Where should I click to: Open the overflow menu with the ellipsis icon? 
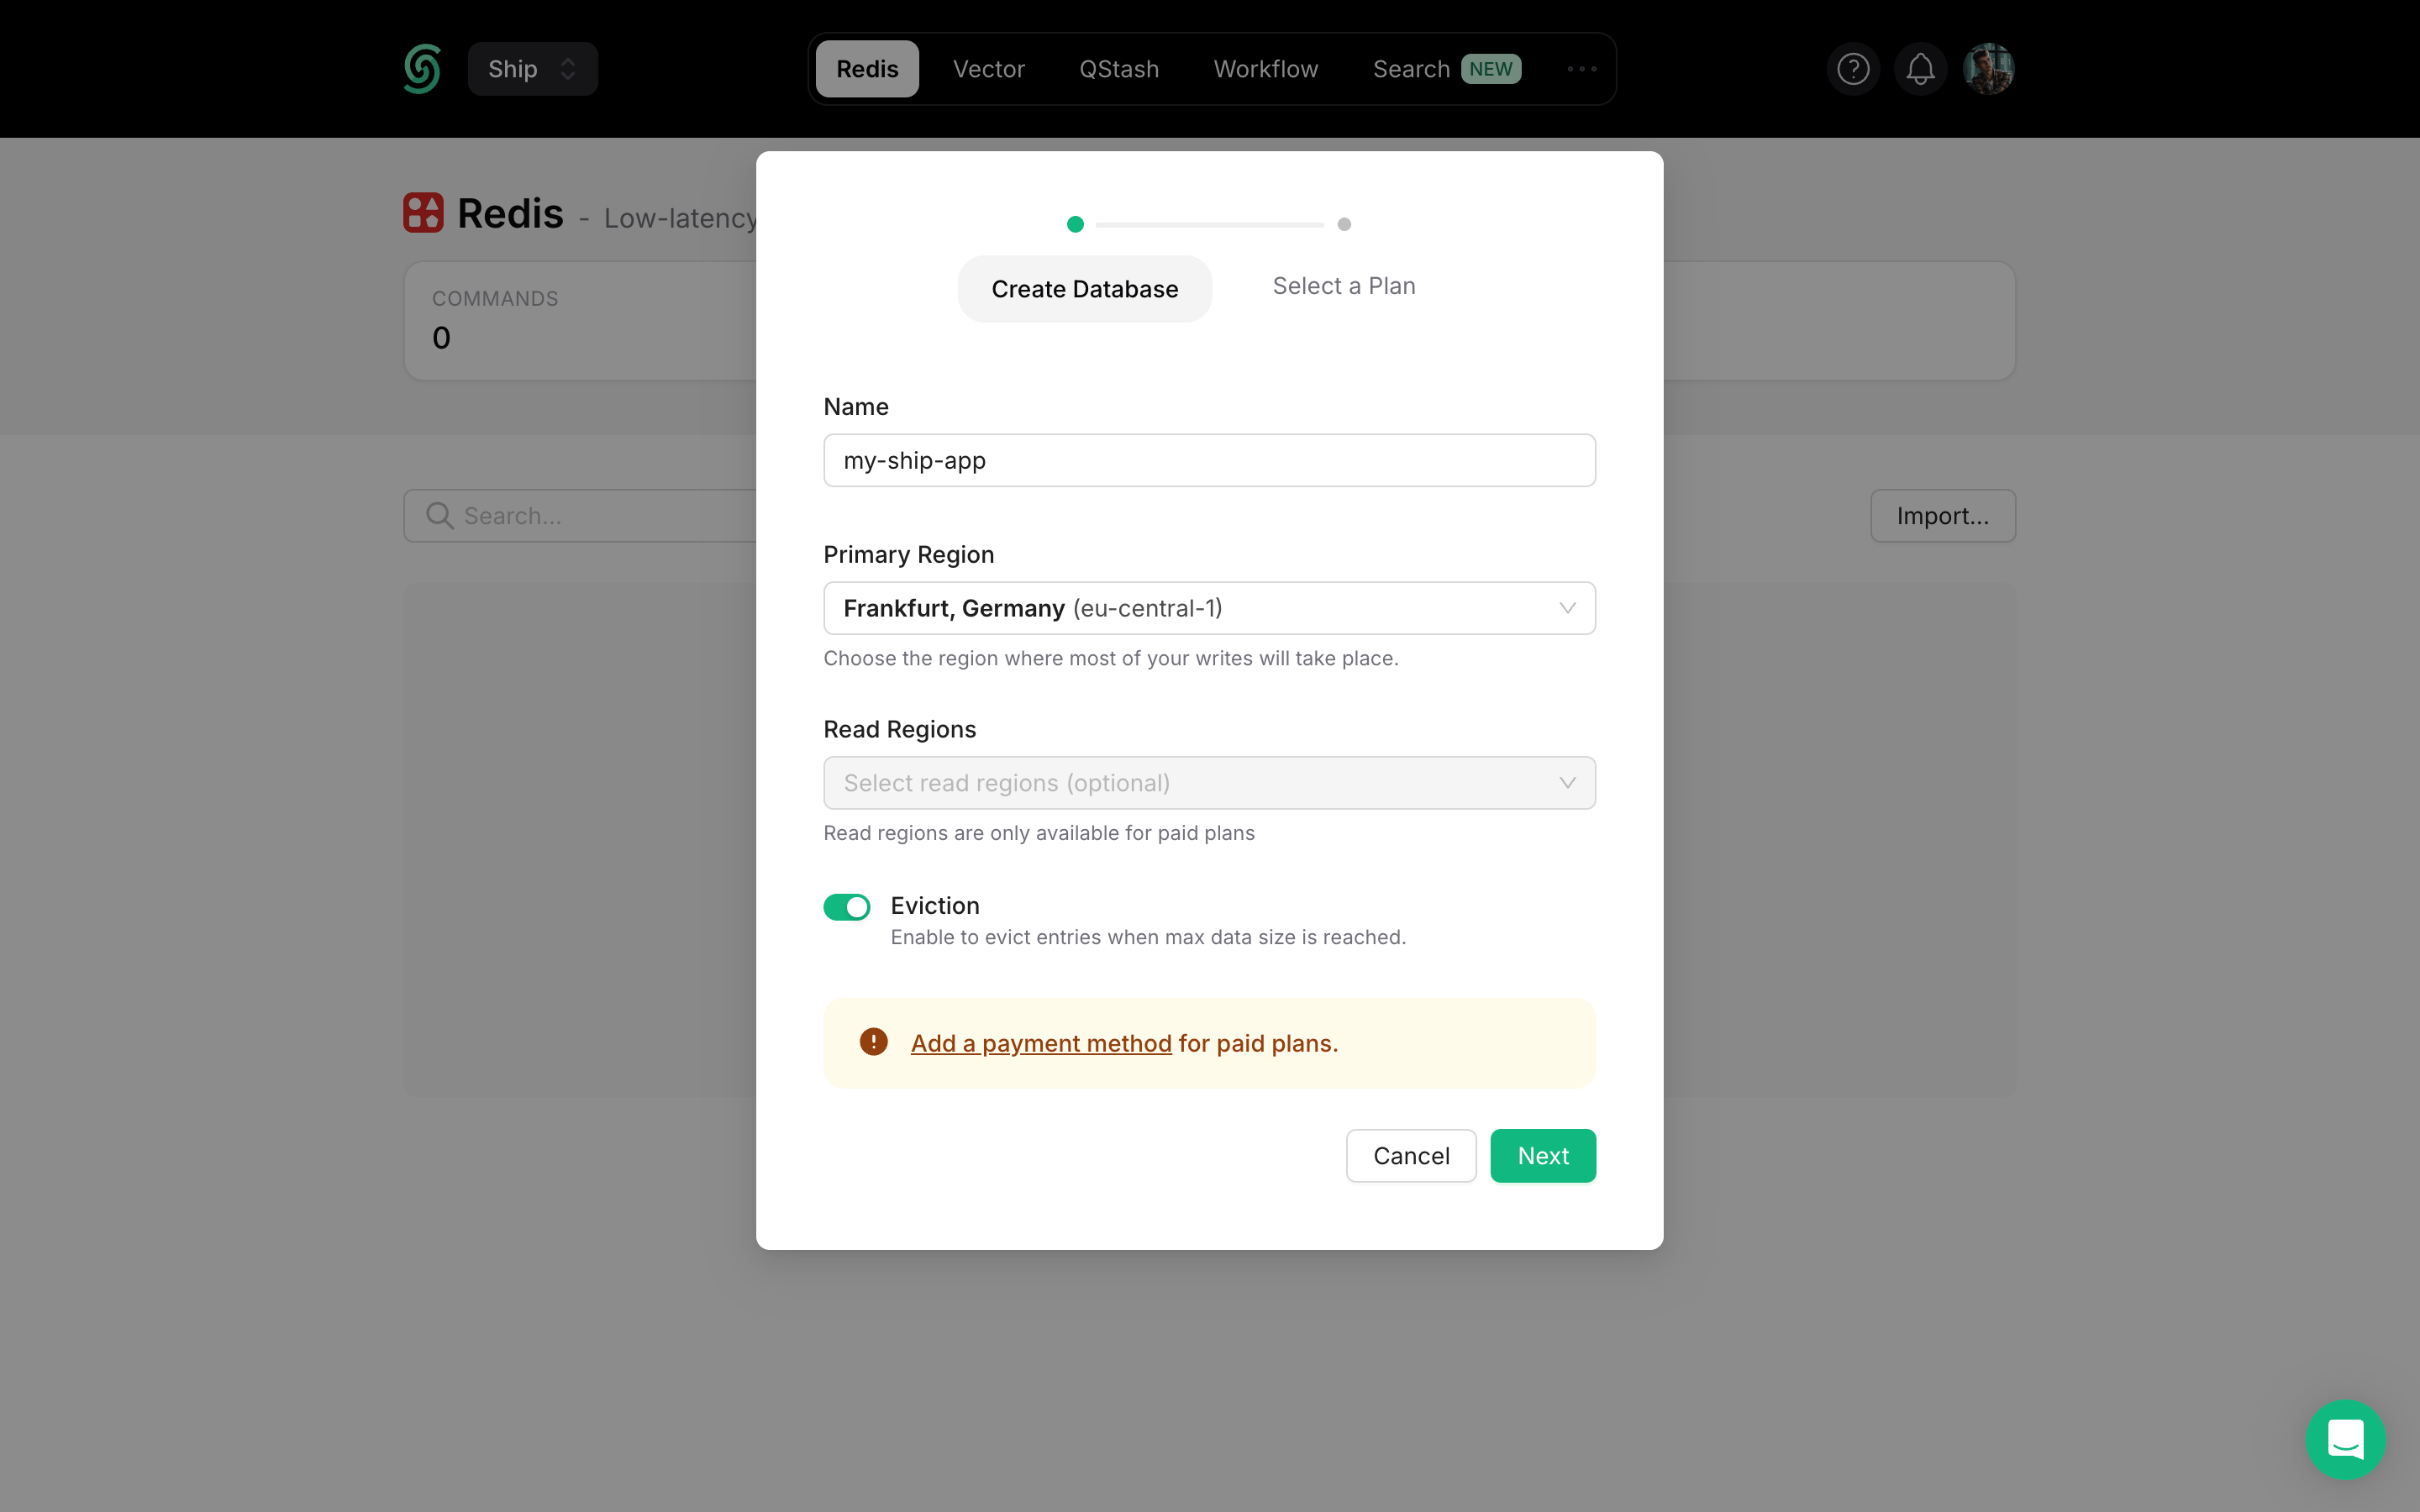click(1580, 69)
